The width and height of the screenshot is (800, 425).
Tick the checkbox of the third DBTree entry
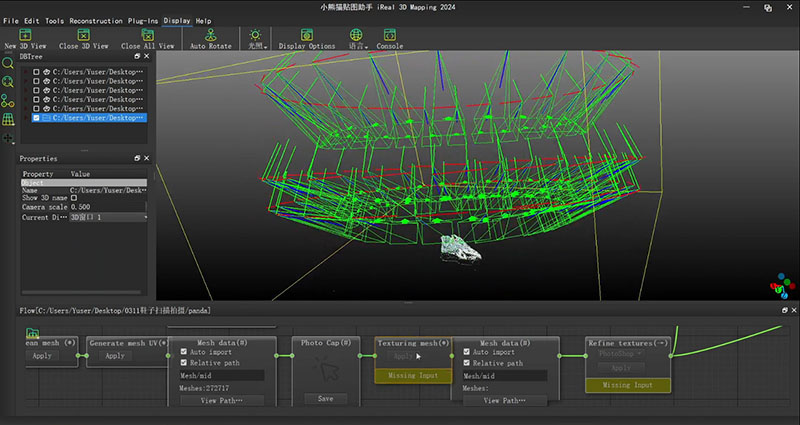(x=36, y=90)
